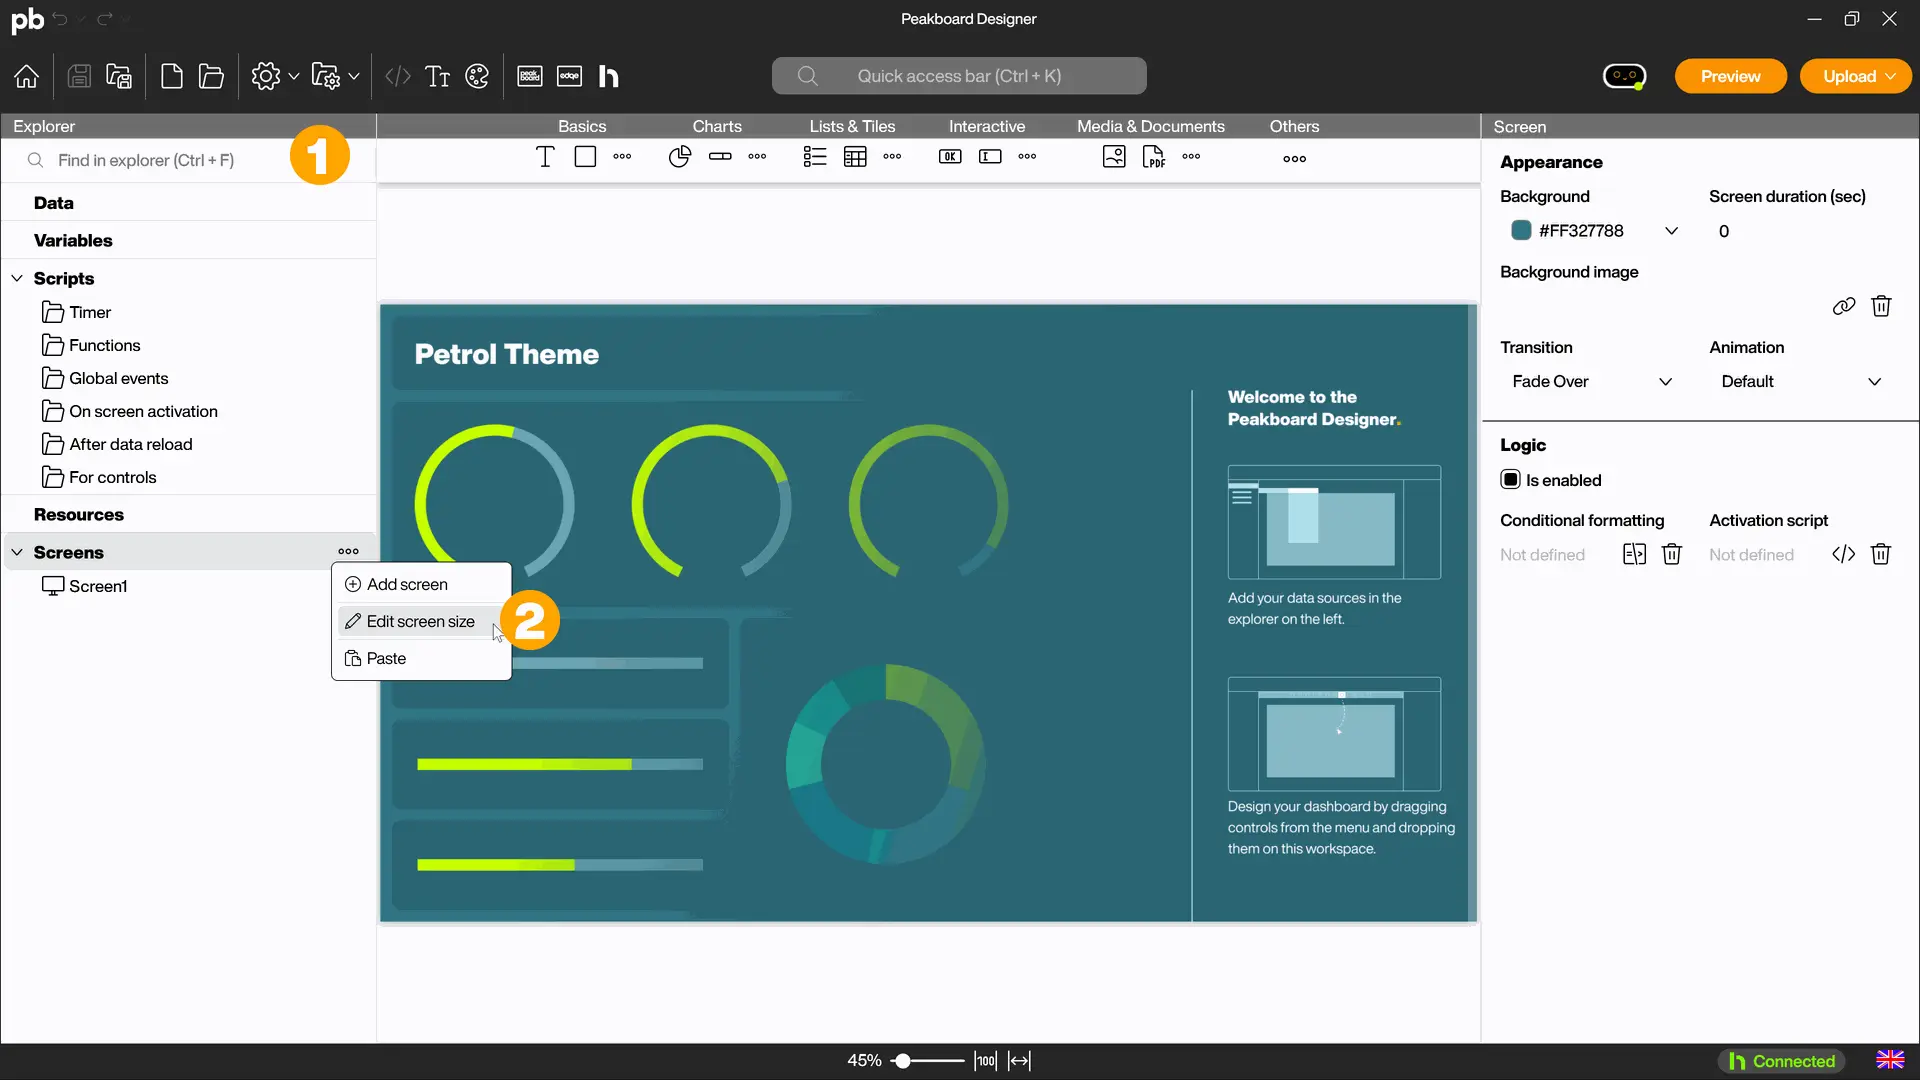Viewport: 1920px width, 1080px height.
Task: Create a new project file
Action: click(x=172, y=76)
